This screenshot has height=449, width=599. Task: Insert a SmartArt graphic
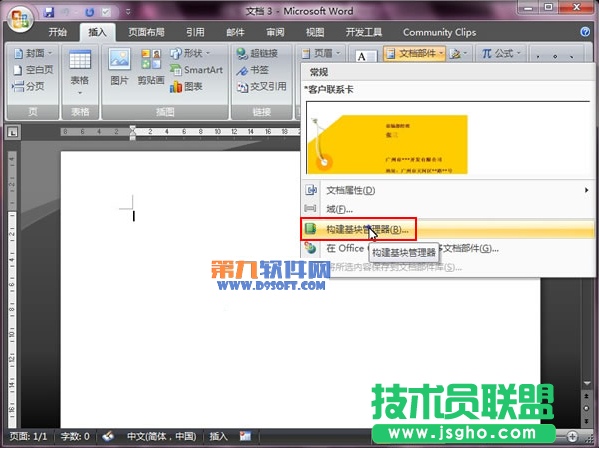[x=196, y=70]
